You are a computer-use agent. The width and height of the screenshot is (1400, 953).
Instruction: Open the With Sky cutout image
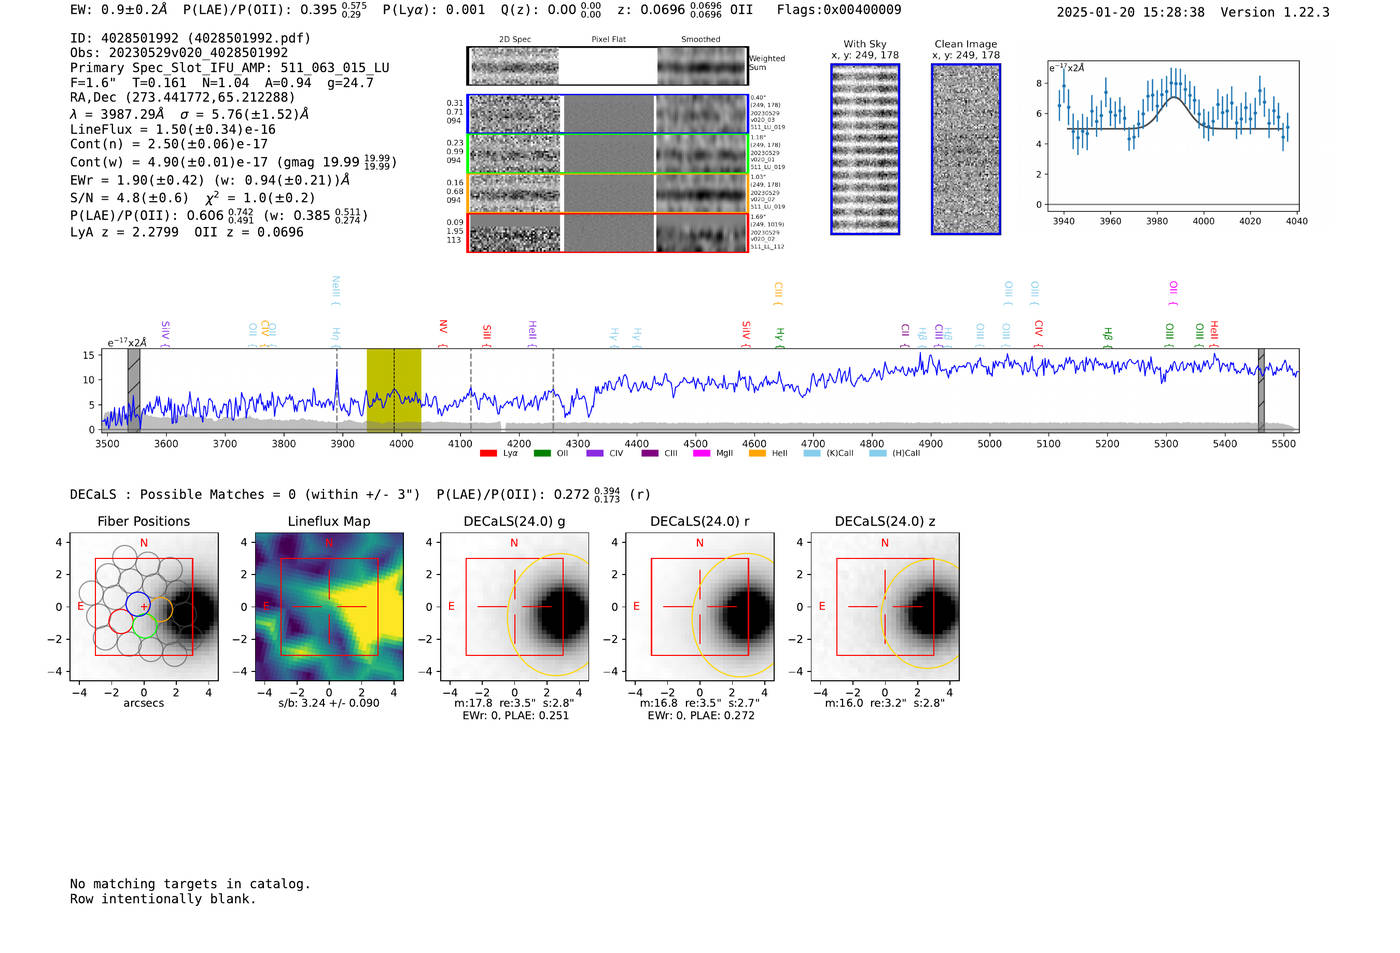tap(865, 149)
